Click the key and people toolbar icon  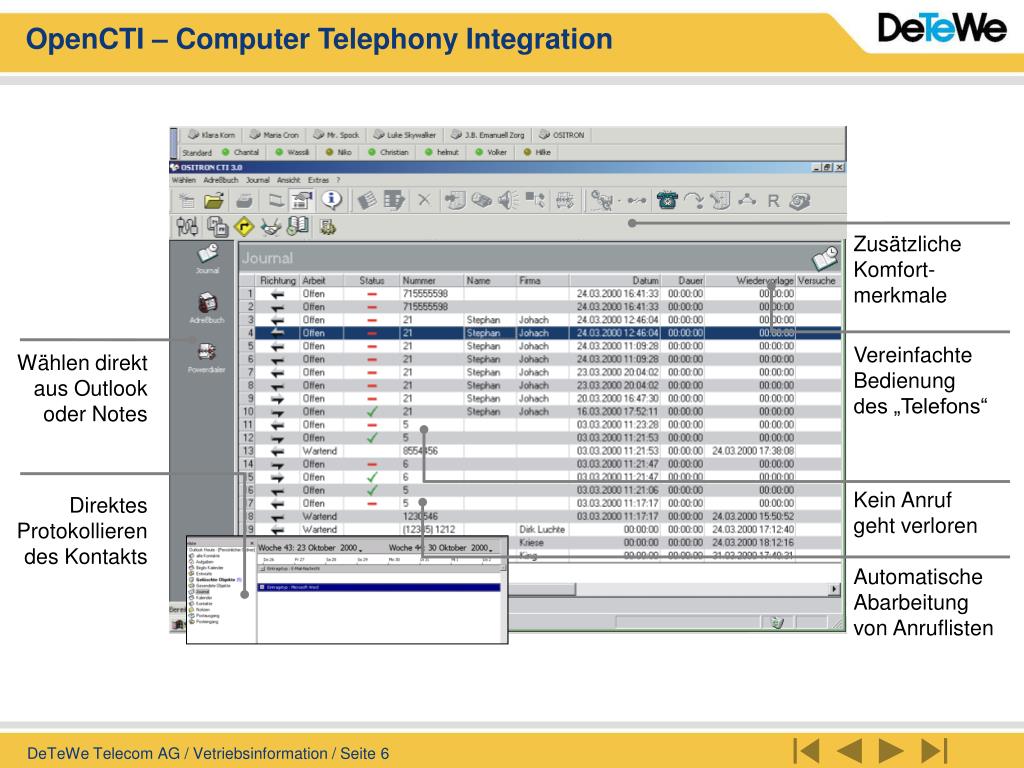(601, 200)
